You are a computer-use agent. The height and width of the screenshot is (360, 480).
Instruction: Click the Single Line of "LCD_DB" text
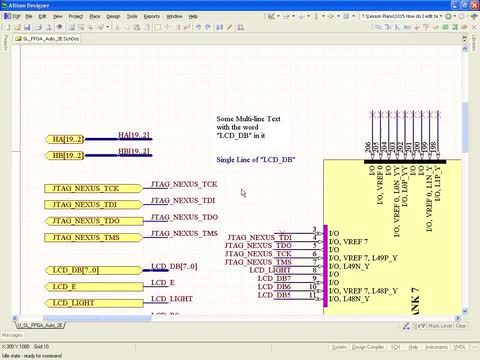[x=256, y=160]
